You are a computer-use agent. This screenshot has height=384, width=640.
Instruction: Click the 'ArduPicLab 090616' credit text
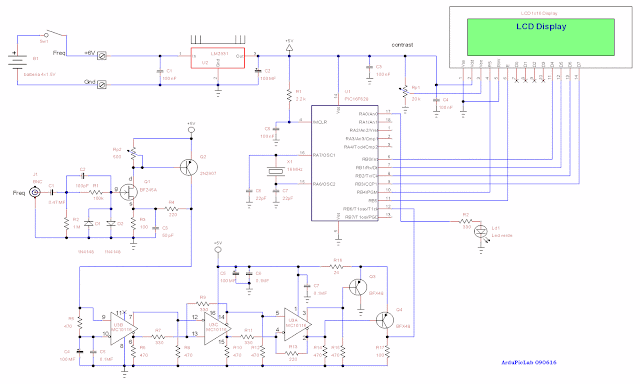coord(529,362)
